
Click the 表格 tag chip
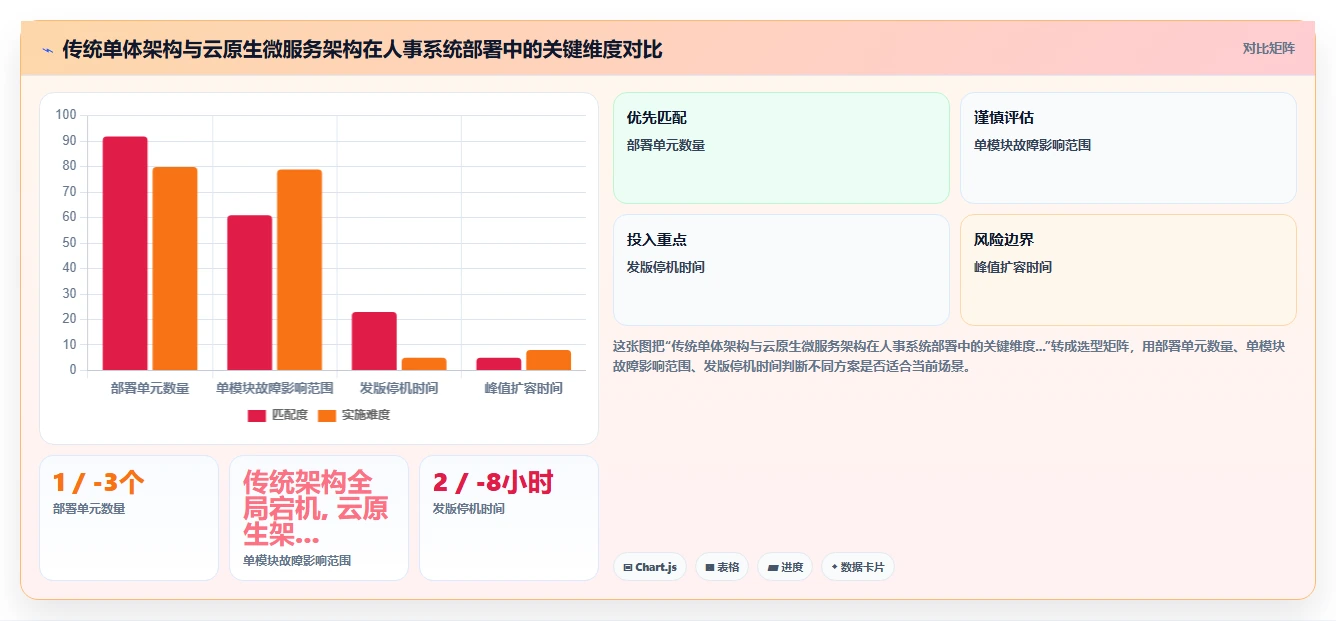722,567
